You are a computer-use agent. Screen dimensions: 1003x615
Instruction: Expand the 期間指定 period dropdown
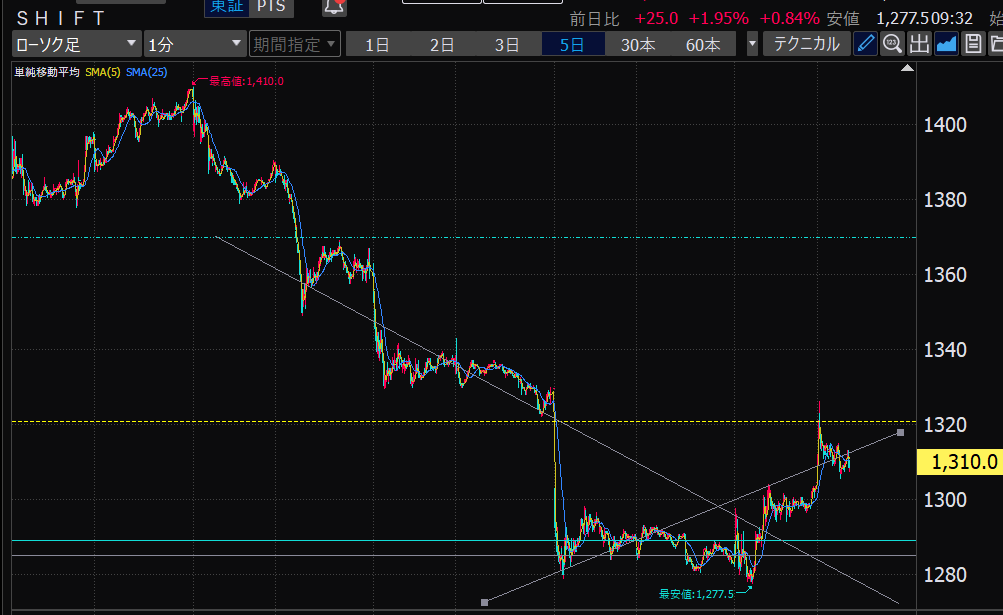[294, 44]
